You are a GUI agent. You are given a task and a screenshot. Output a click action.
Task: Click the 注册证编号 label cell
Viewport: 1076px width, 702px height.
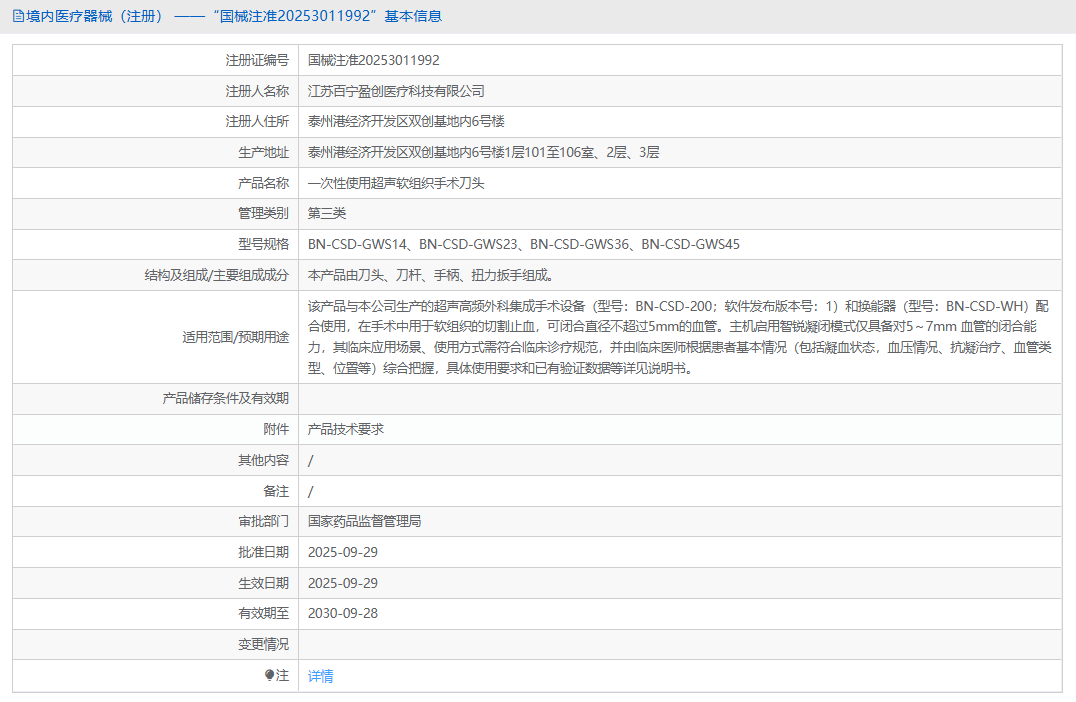point(257,60)
